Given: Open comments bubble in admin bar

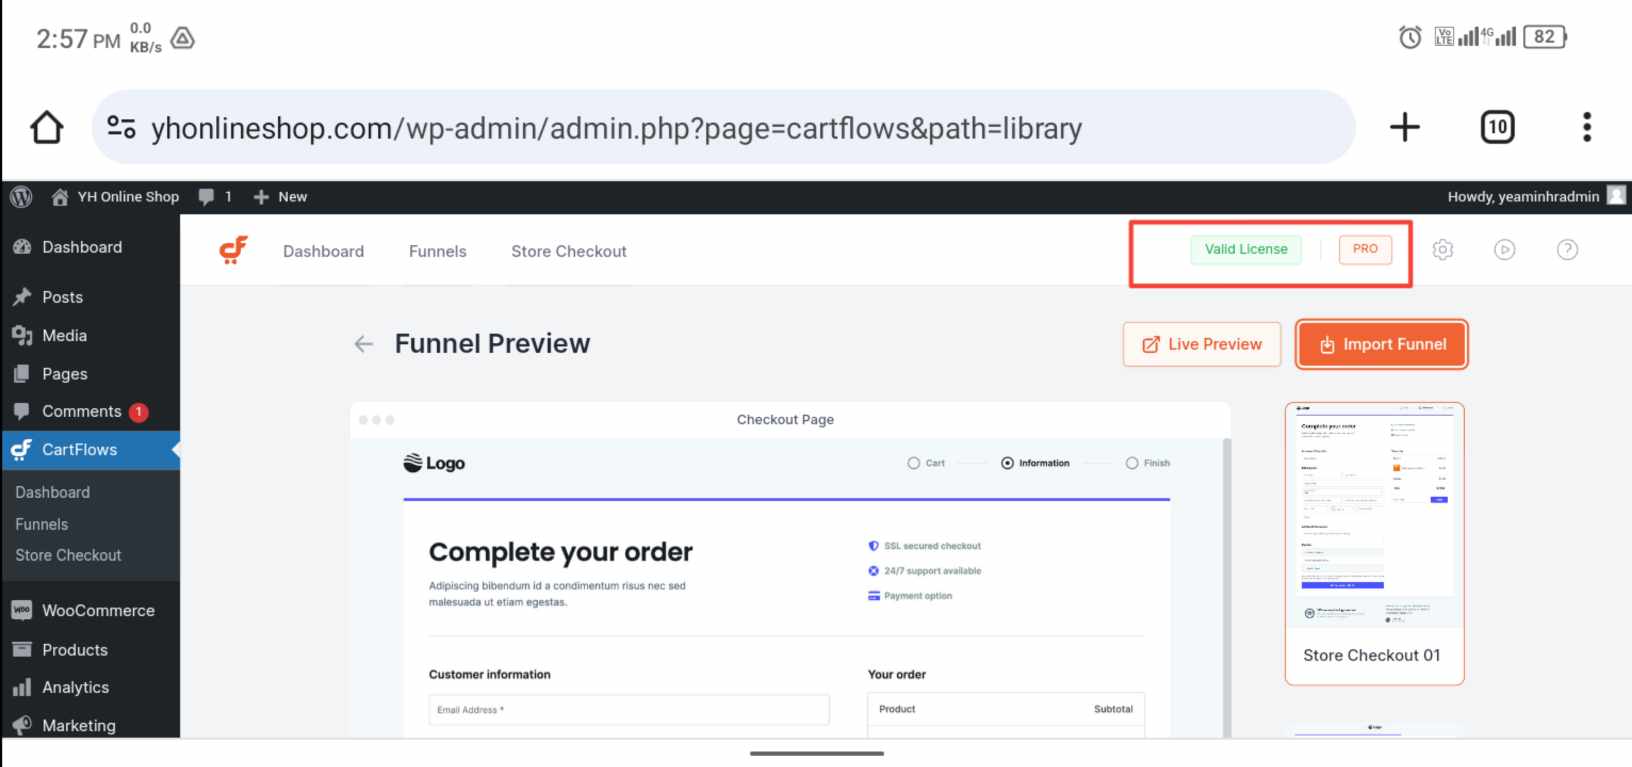Looking at the screenshot, I should coord(215,197).
